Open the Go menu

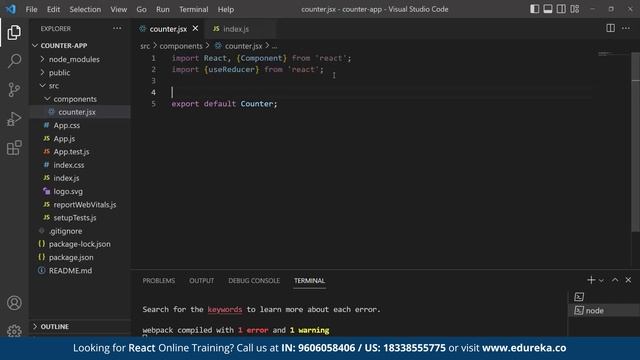[141, 9]
